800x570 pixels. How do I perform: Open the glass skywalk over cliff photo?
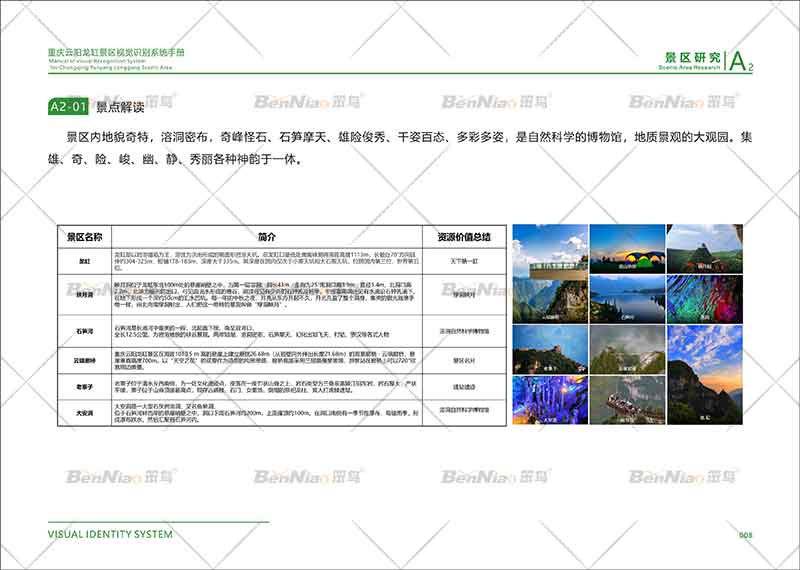click(550, 274)
